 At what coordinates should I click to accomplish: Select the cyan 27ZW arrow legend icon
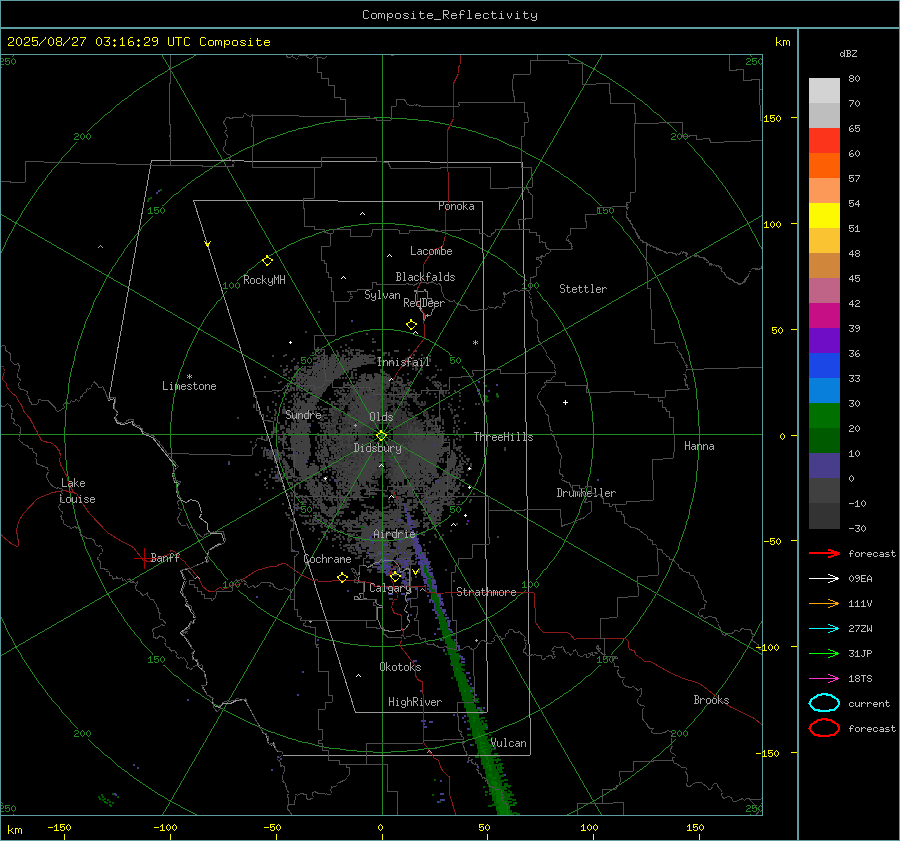coord(824,628)
